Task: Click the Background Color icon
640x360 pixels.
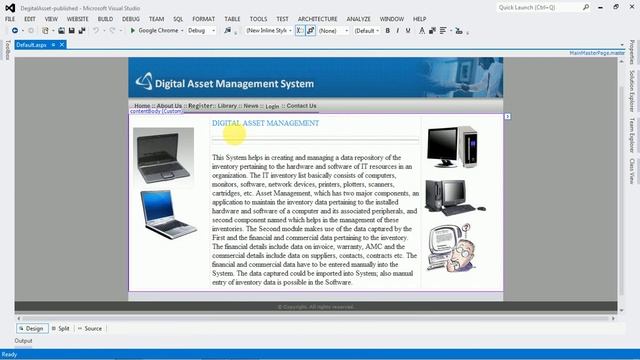Action: 432,31
